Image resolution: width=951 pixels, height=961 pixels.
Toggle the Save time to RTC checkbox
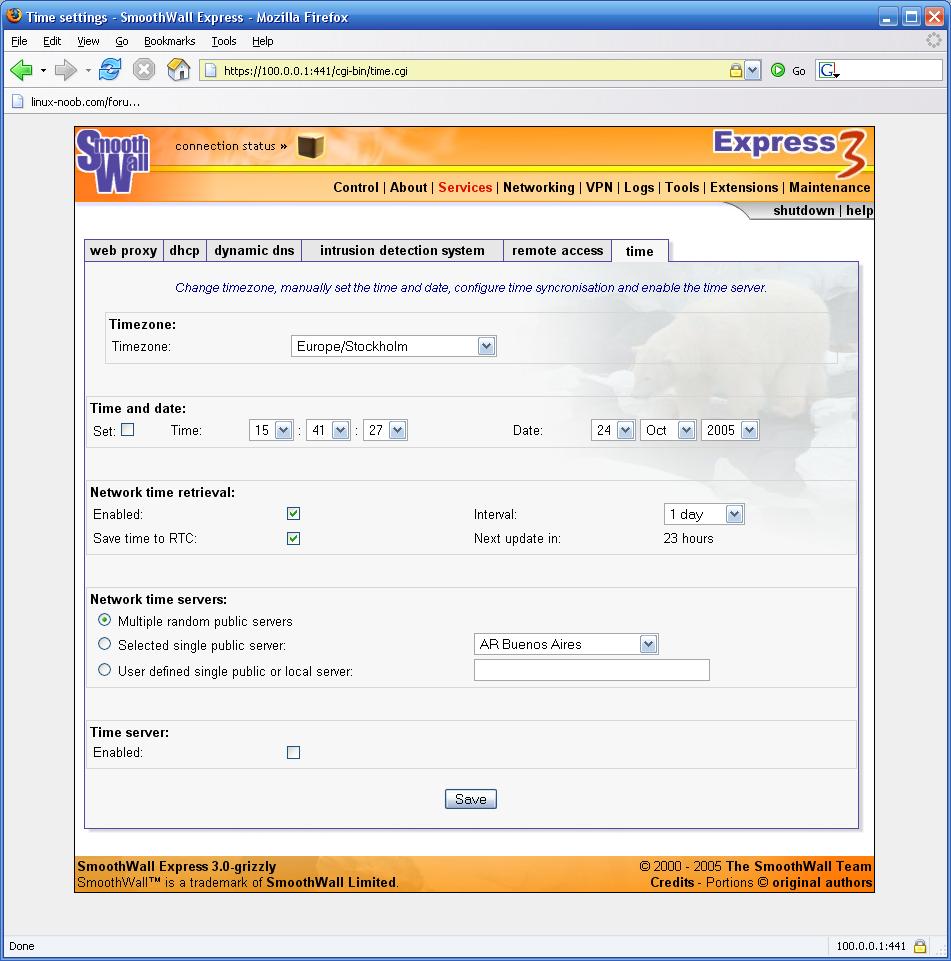[294, 539]
